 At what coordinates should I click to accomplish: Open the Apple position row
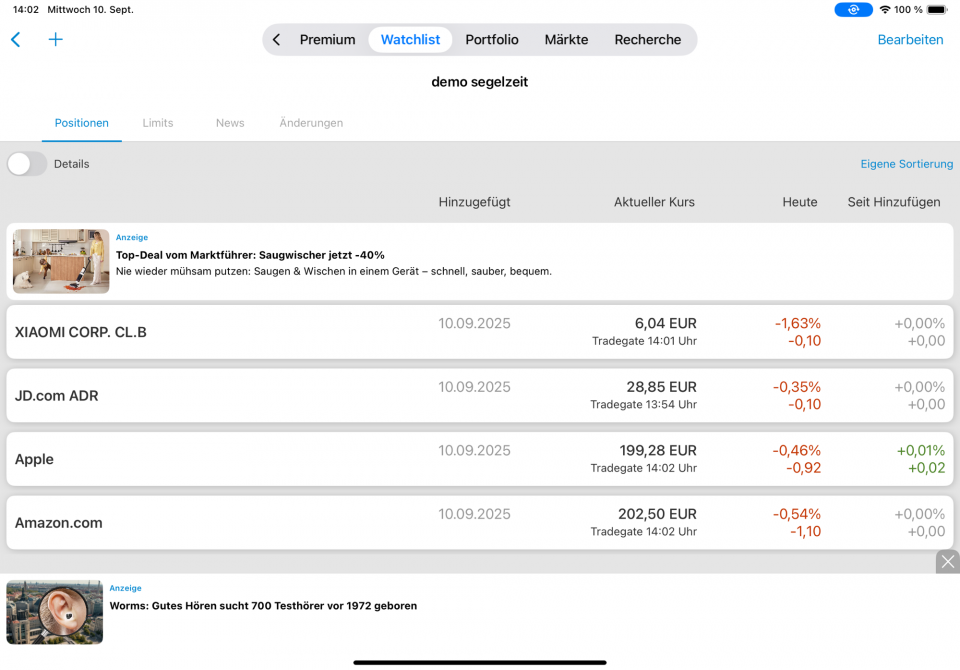(480, 459)
